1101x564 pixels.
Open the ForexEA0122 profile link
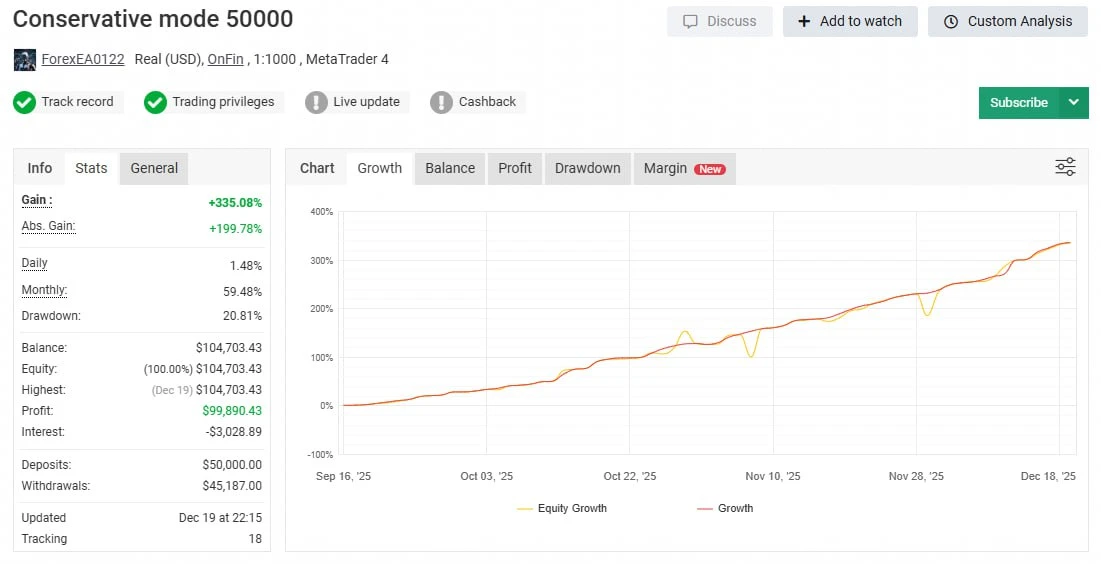click(83, 59)
